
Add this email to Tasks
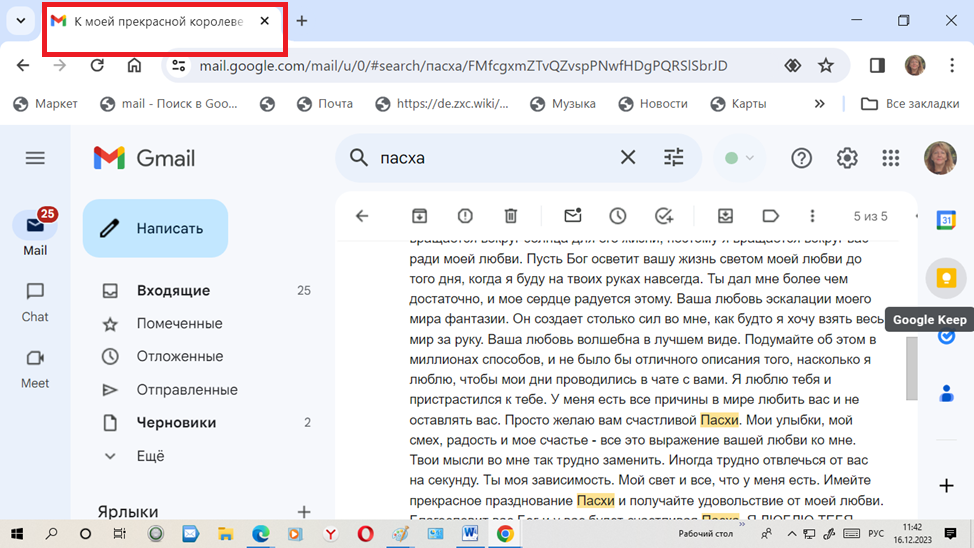(664, 216)
